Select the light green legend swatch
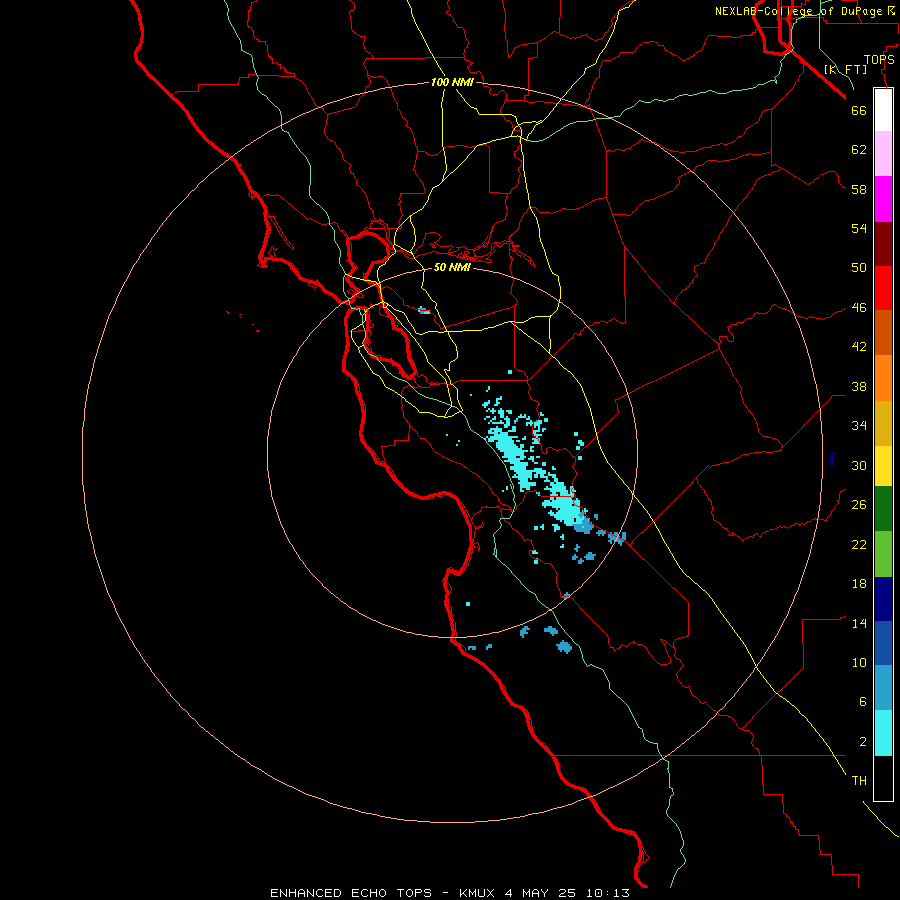The height and width of the screenshot is (900, 900). tap(883, 554)
